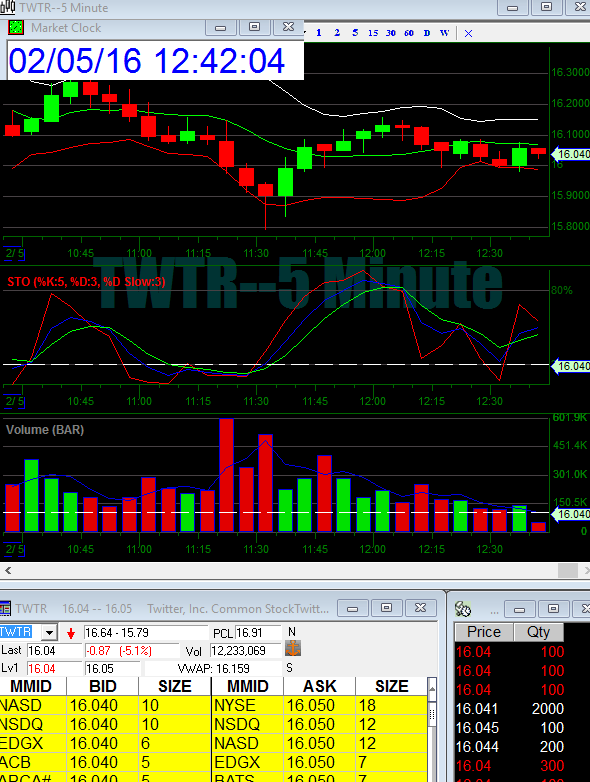
Task: Click the BID column header
Action: click(x=103, y=686)
